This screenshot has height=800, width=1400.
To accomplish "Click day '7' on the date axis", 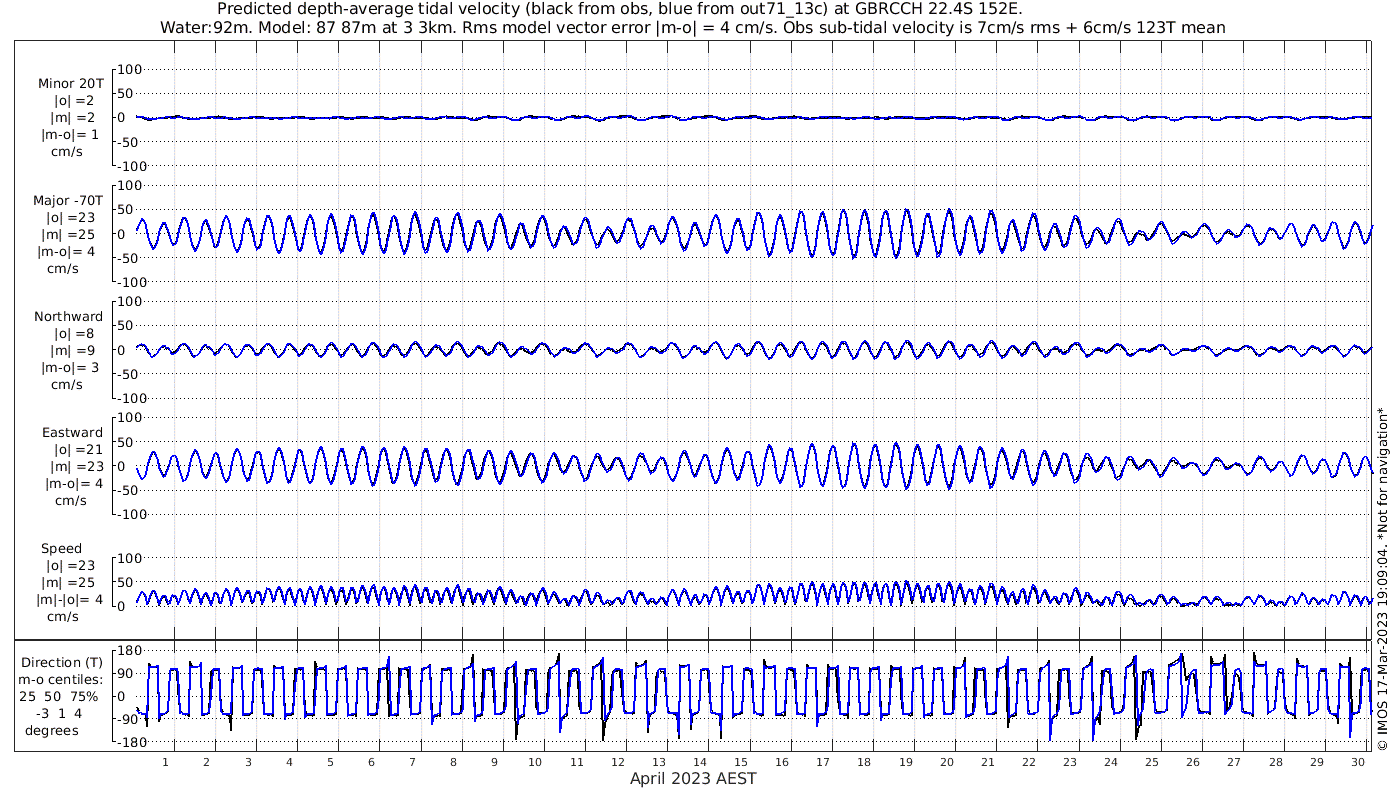I will 412,762.
